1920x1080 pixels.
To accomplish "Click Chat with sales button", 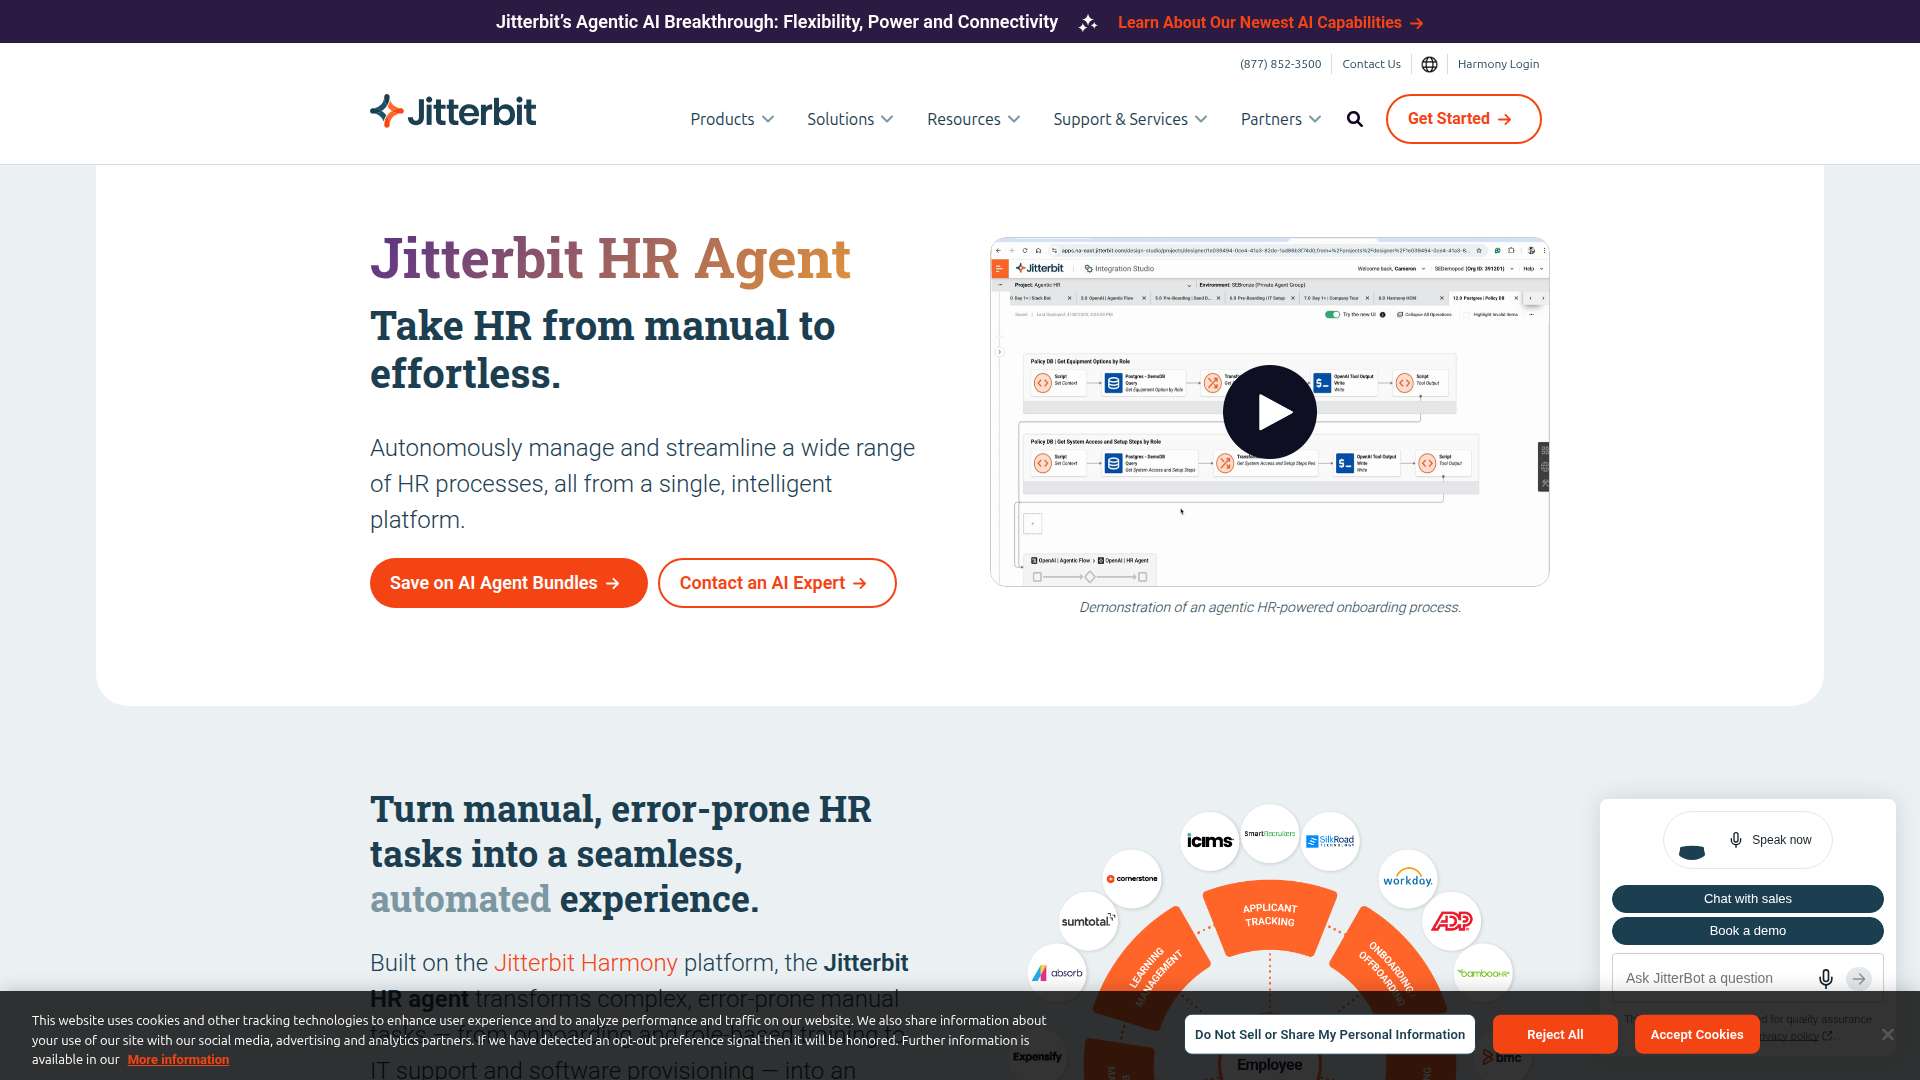I will click(1747, 899).
